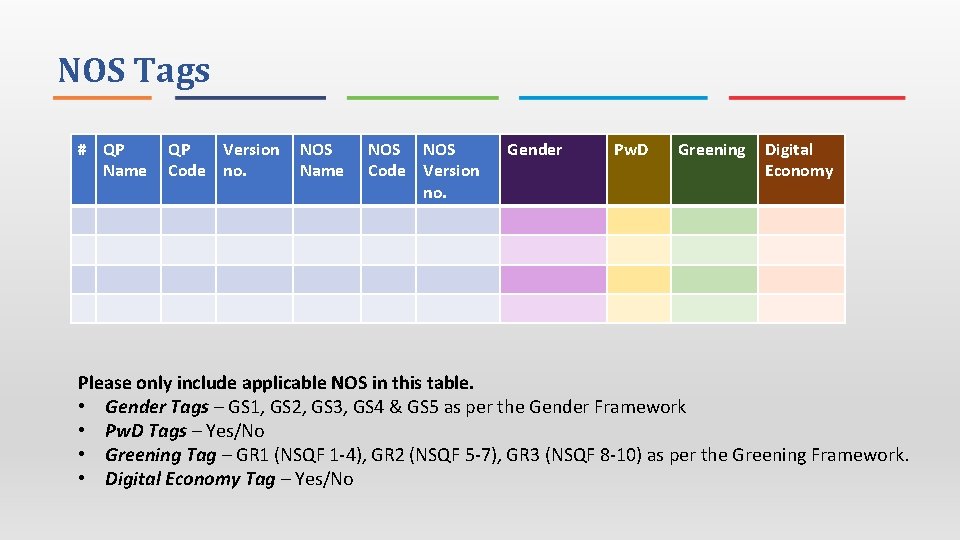960x540 pixels.
Task: Click the 'NOS Name' column header
Action: click(x=326, y=170)
